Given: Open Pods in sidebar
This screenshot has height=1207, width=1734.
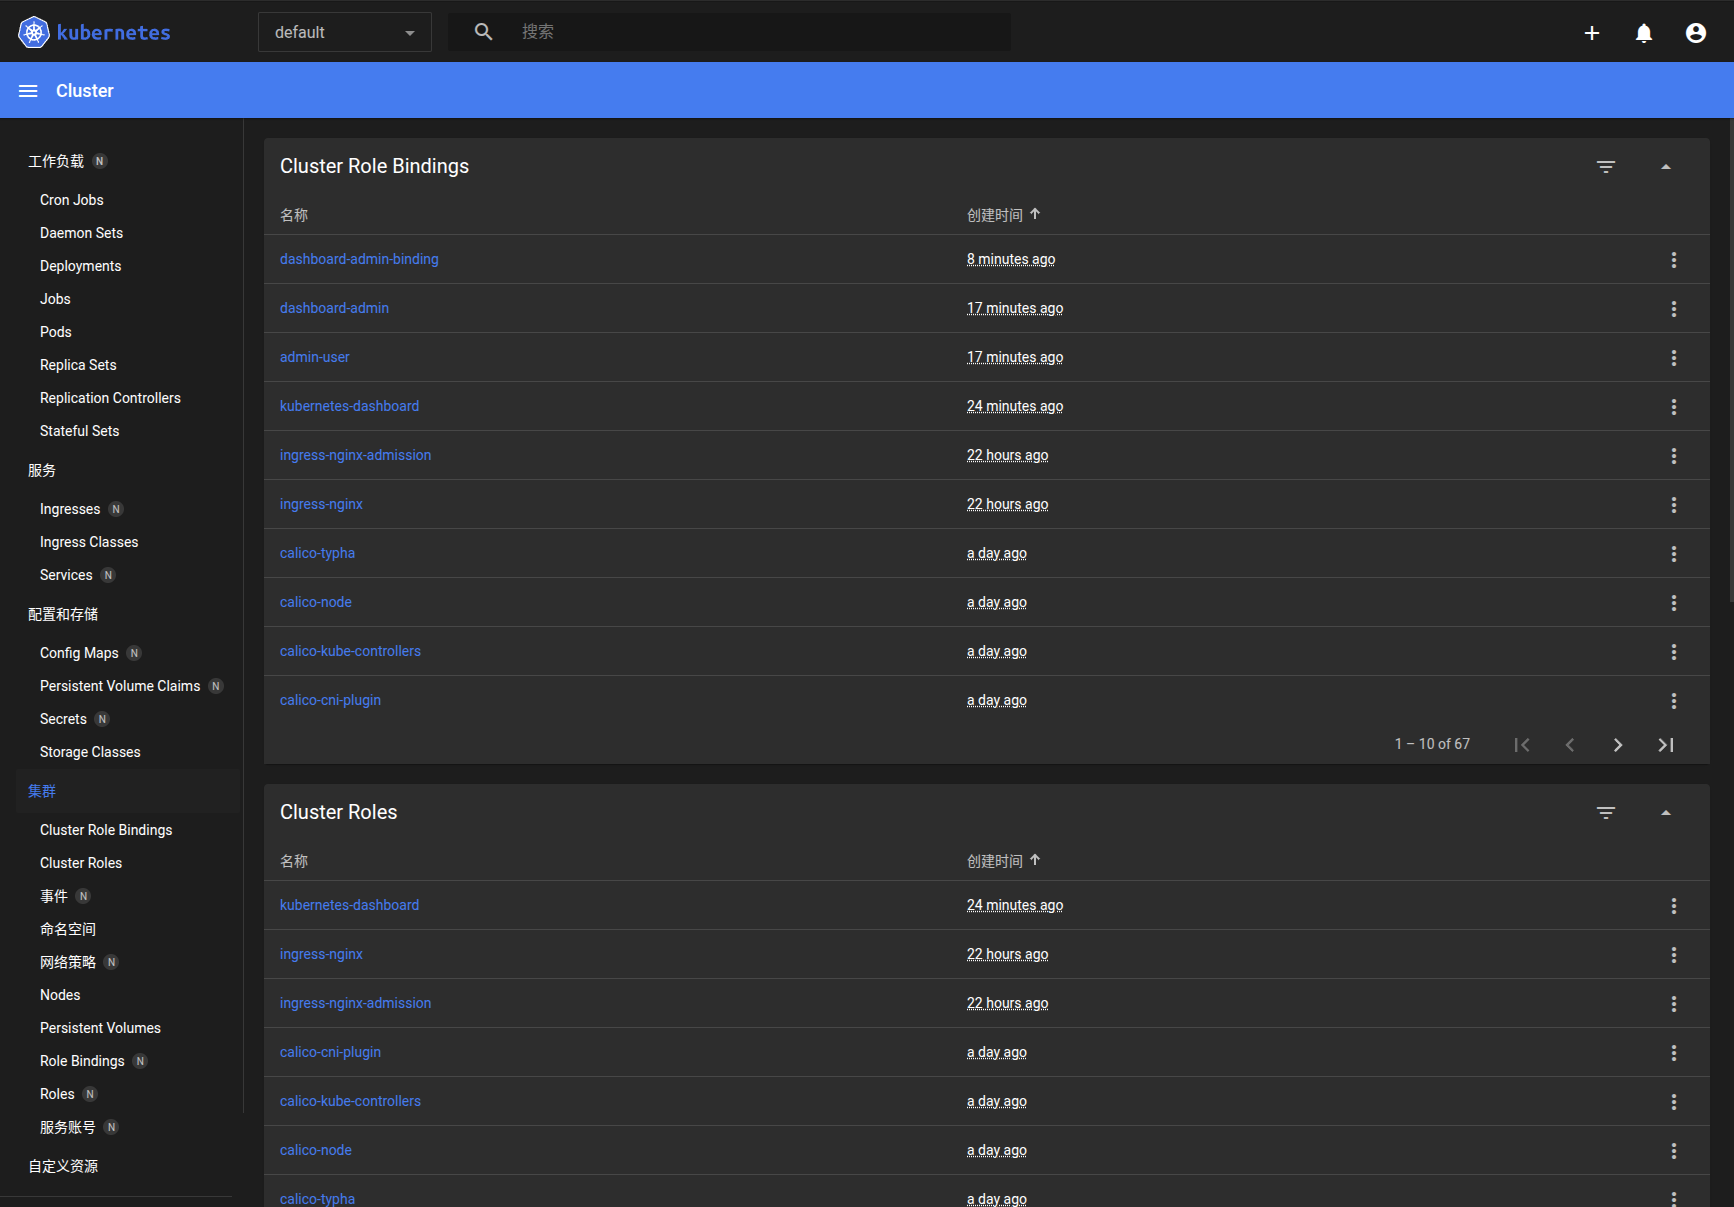Looking at the screenshot, I should [x=56, y=332].
